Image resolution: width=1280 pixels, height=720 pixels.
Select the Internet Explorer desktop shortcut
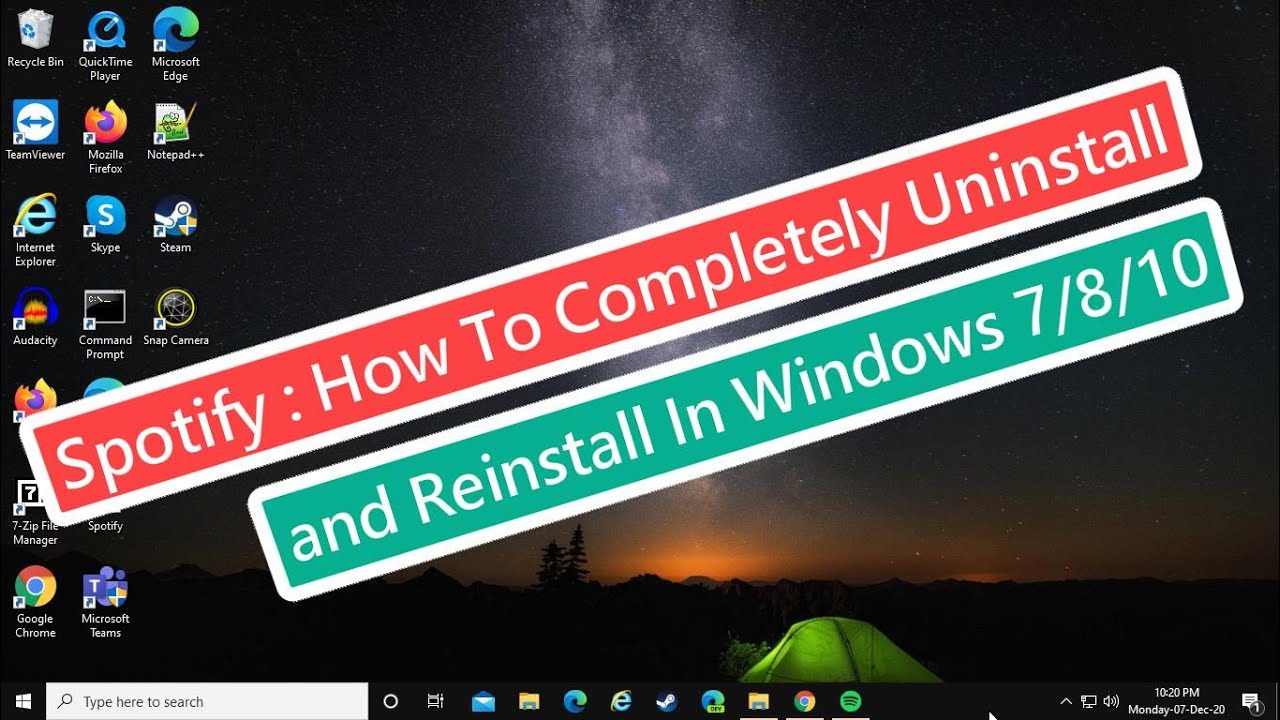(x=35, y=231)
